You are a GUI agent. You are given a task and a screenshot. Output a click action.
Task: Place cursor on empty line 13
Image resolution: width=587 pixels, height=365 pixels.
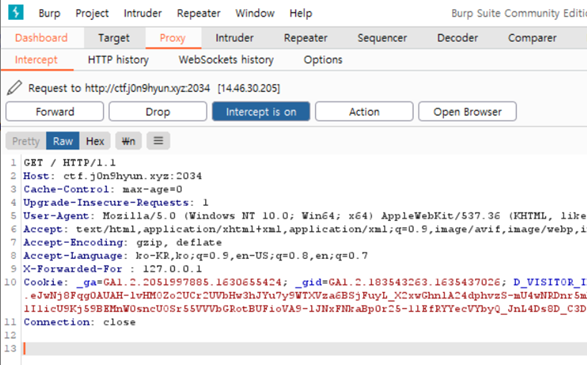tap(304, 349)
